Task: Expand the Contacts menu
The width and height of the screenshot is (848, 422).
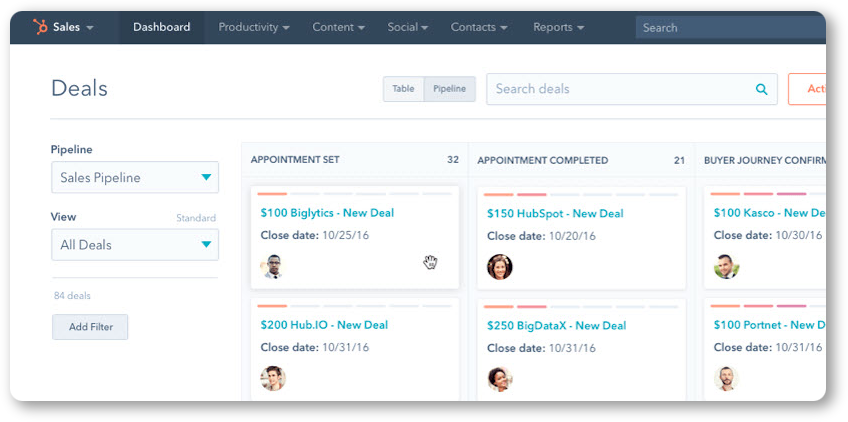Action: pyautogui.click(x=479, y=27)
